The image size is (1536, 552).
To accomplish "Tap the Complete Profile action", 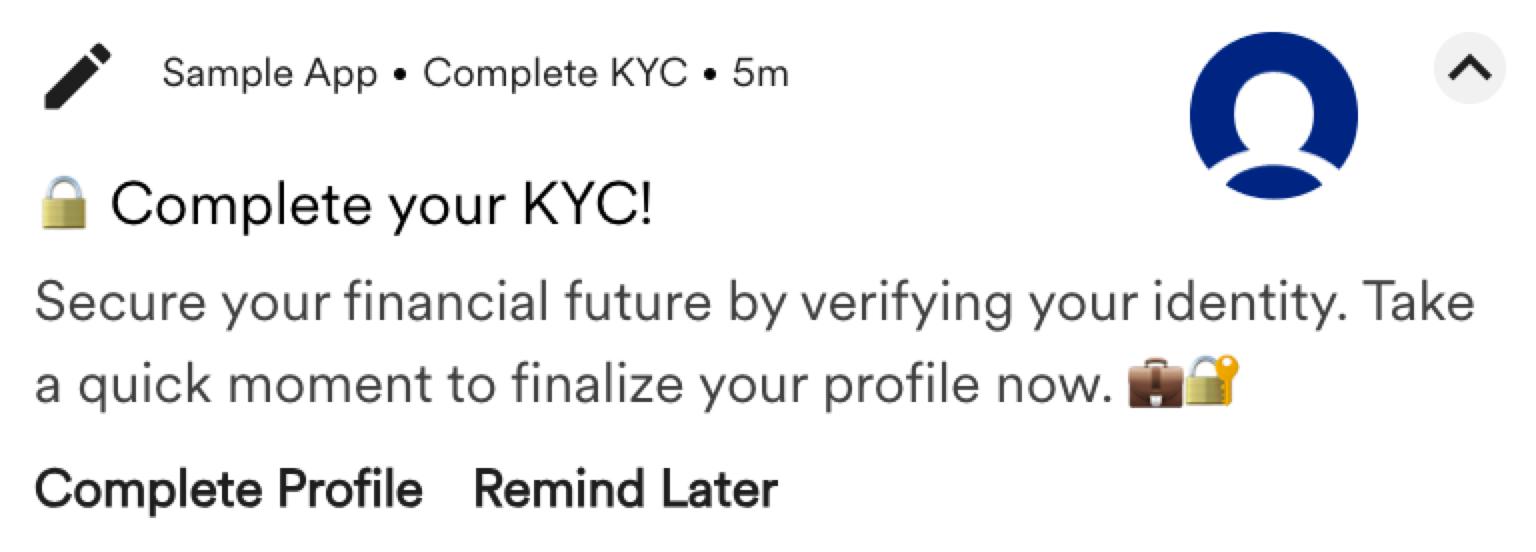I will 229,489.
